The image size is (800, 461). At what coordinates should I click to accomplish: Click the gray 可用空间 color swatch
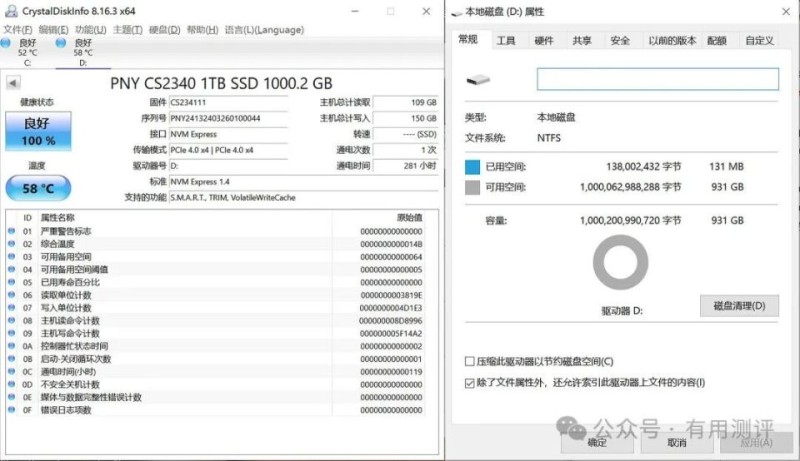pos(472,187)
